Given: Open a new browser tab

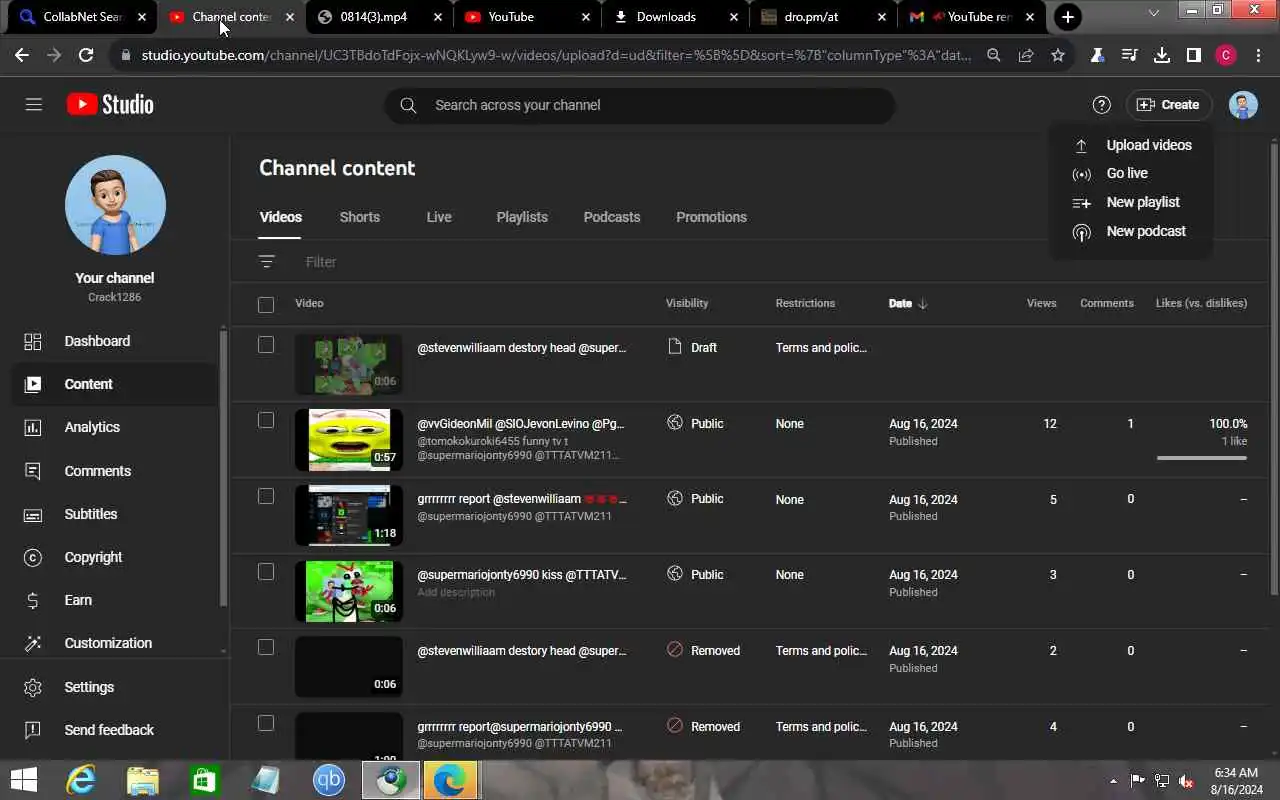Looking at the screenshot, I should (1068, 17).
